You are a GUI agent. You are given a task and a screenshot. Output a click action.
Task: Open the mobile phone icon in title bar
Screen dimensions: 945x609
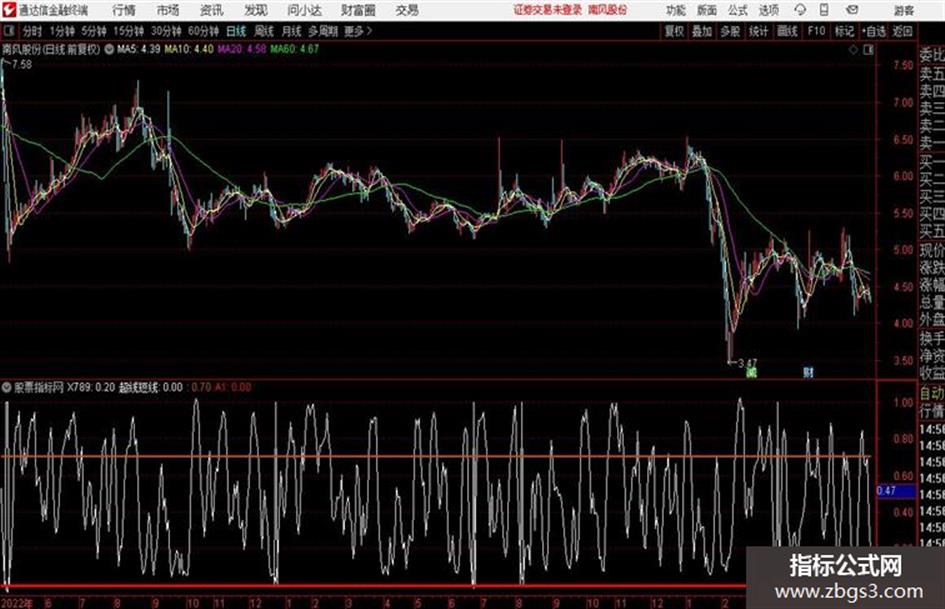pos(824,10)
